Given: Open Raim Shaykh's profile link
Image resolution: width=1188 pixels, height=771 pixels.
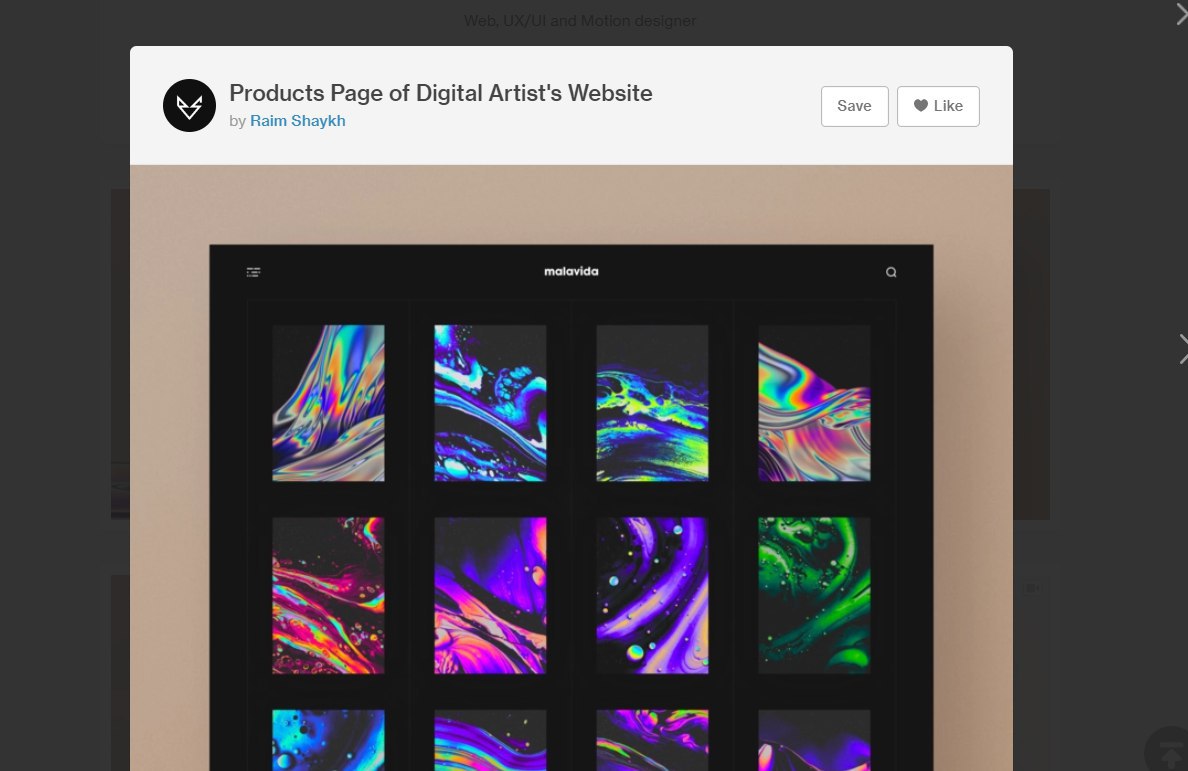Looking at the screenshot, I should [298, 121].
